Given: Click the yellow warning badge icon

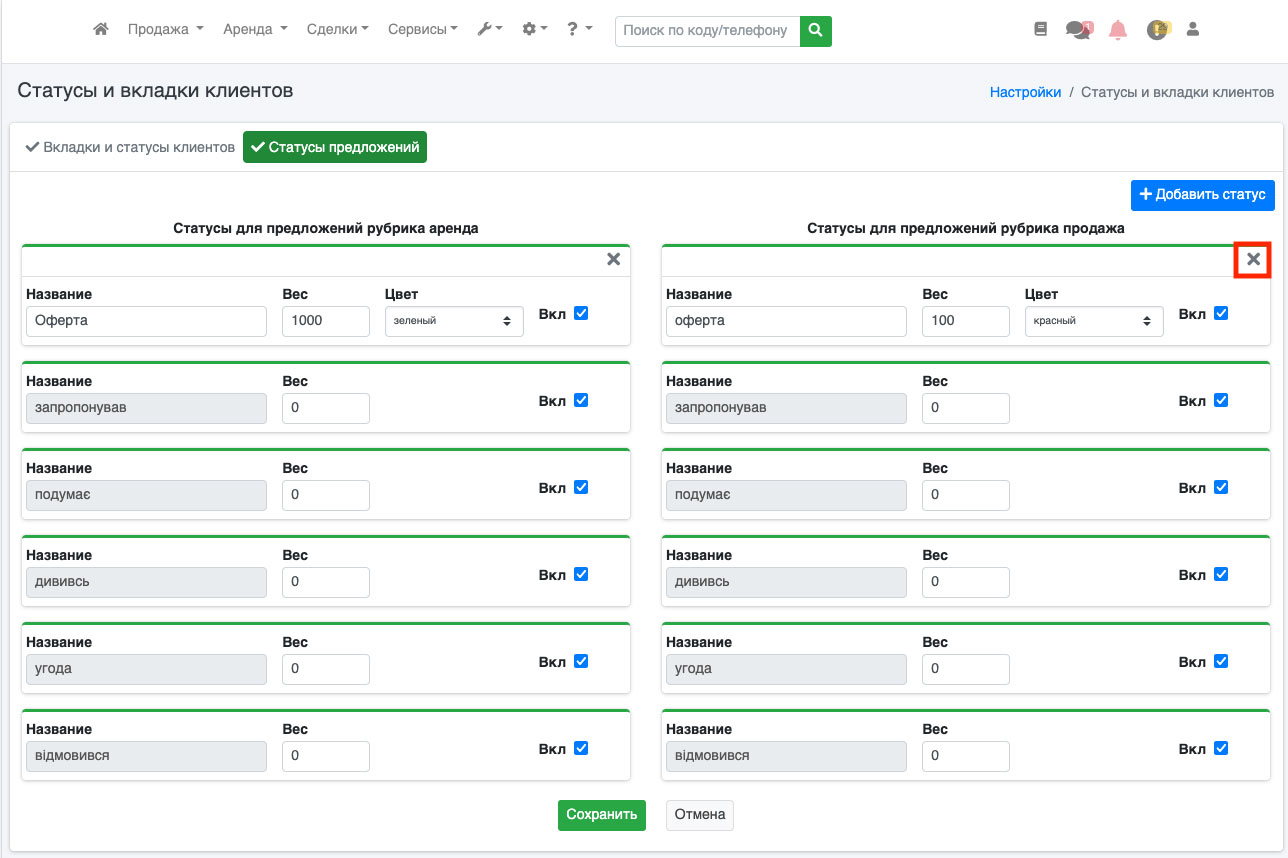Looking at the screenshot, I should click(x=1157, y=30).
